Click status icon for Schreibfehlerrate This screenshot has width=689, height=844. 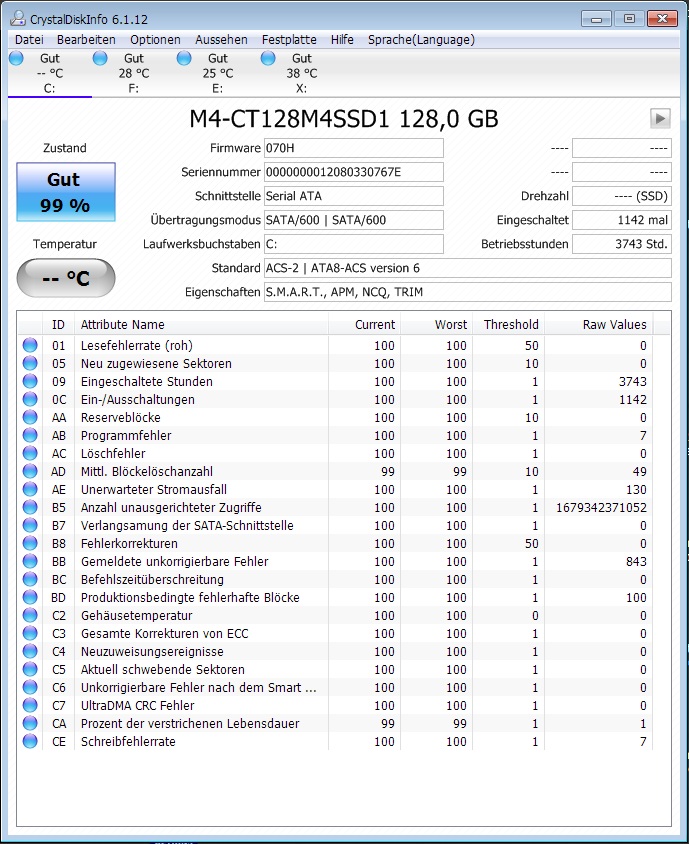point(30,741)
